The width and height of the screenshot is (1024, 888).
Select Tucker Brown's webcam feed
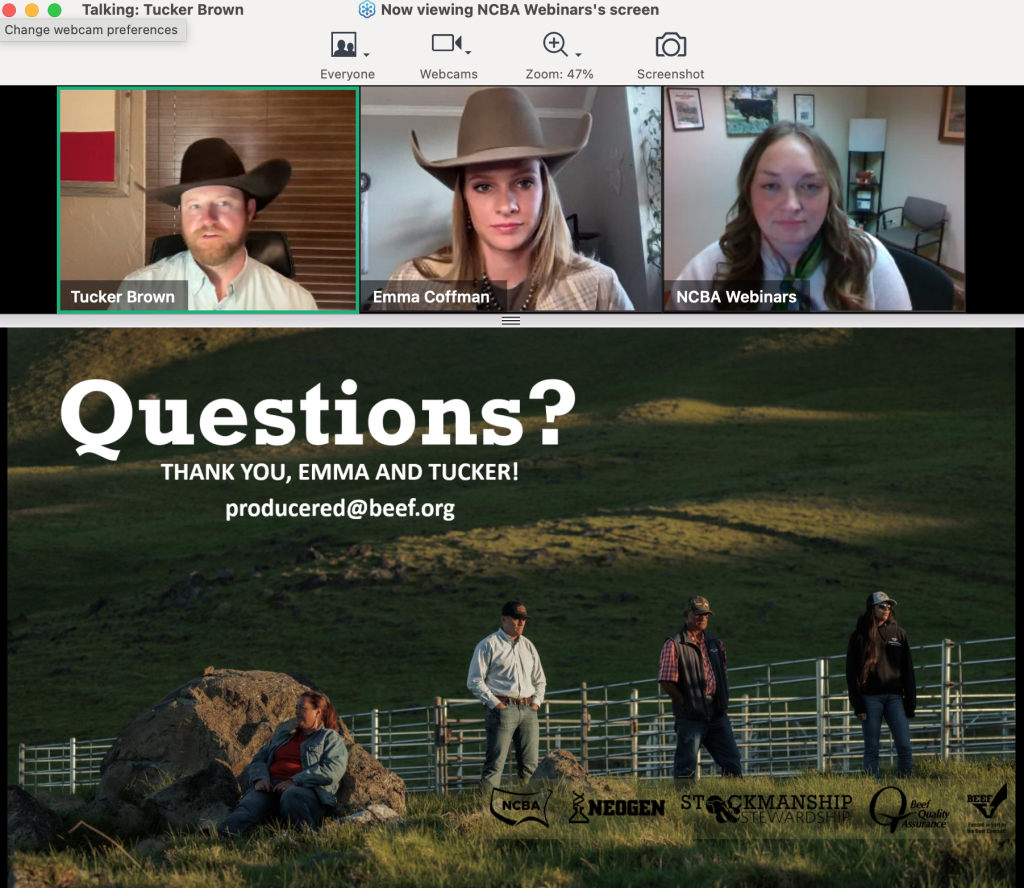[208, 200]
